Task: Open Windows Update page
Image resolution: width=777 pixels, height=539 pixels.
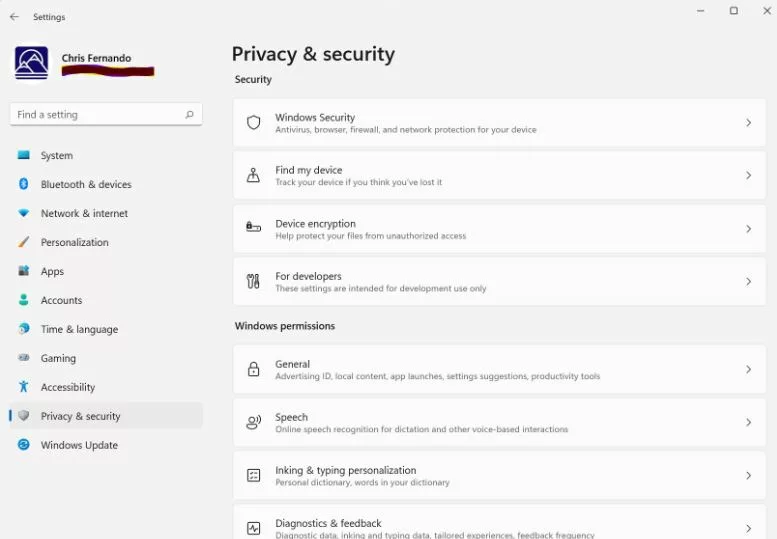Action: pyautogui.click(x=106, y=445)
